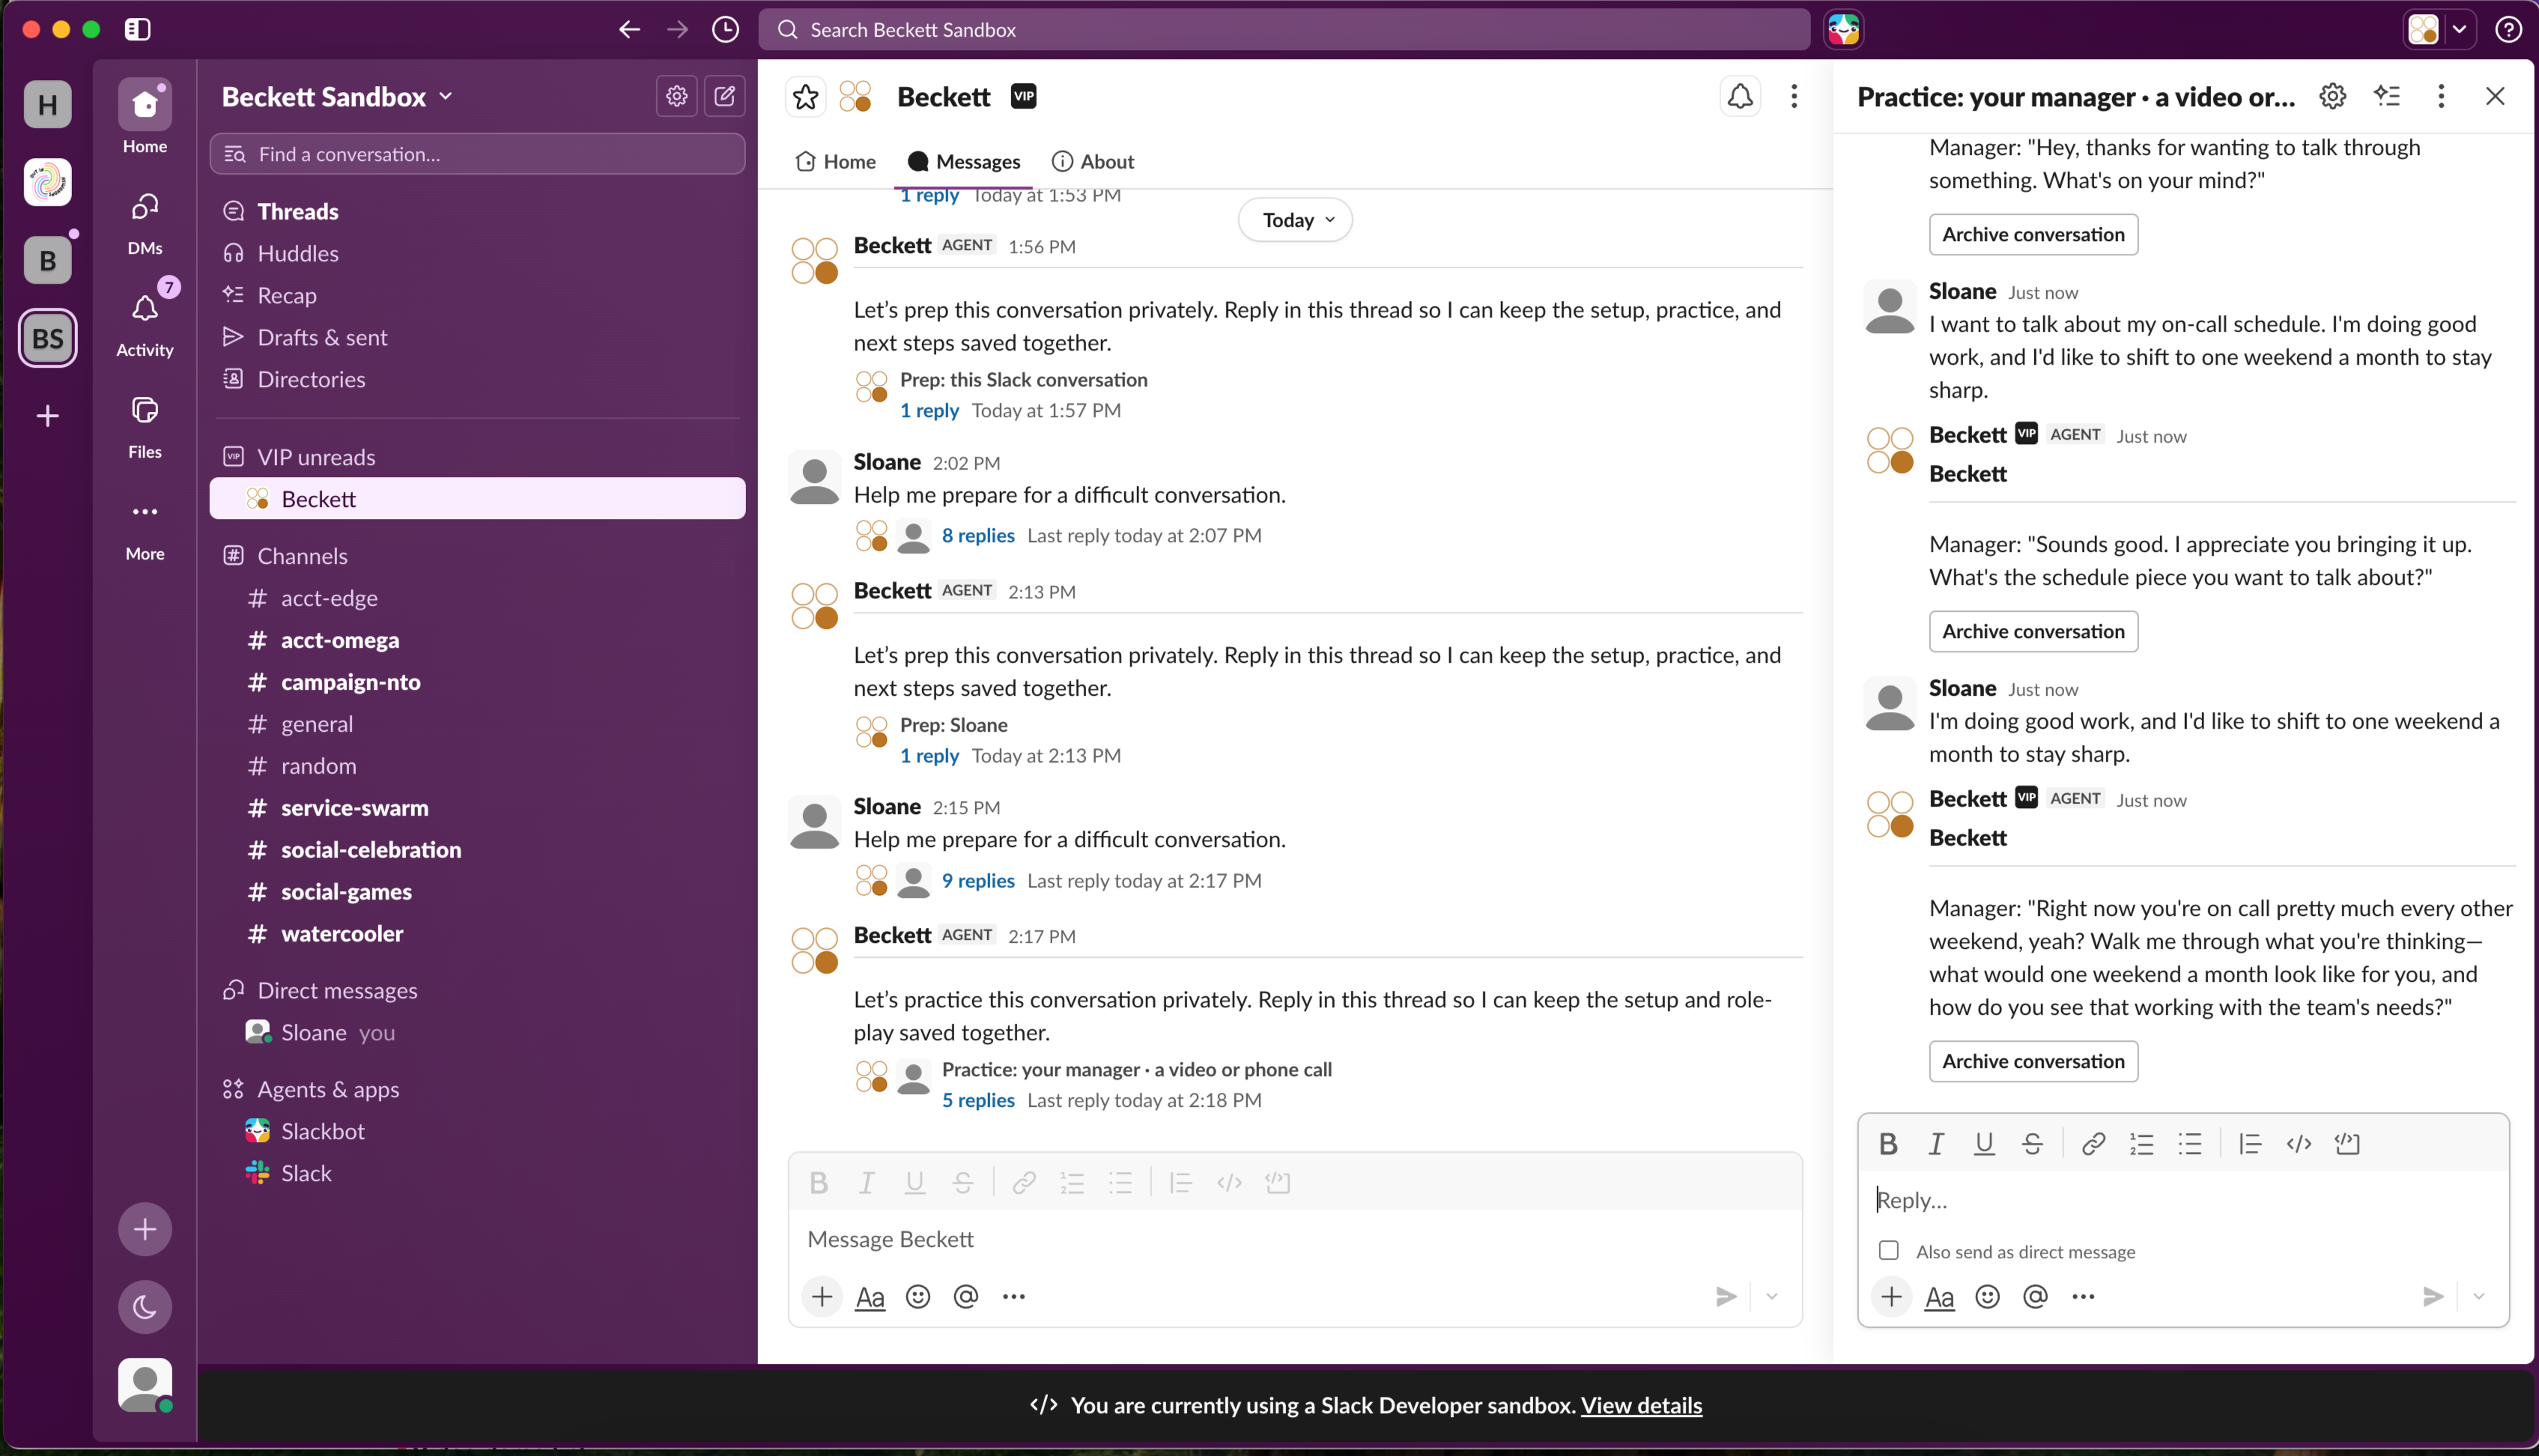
Task: Open the history clock icon
Action: coord(725,30)
